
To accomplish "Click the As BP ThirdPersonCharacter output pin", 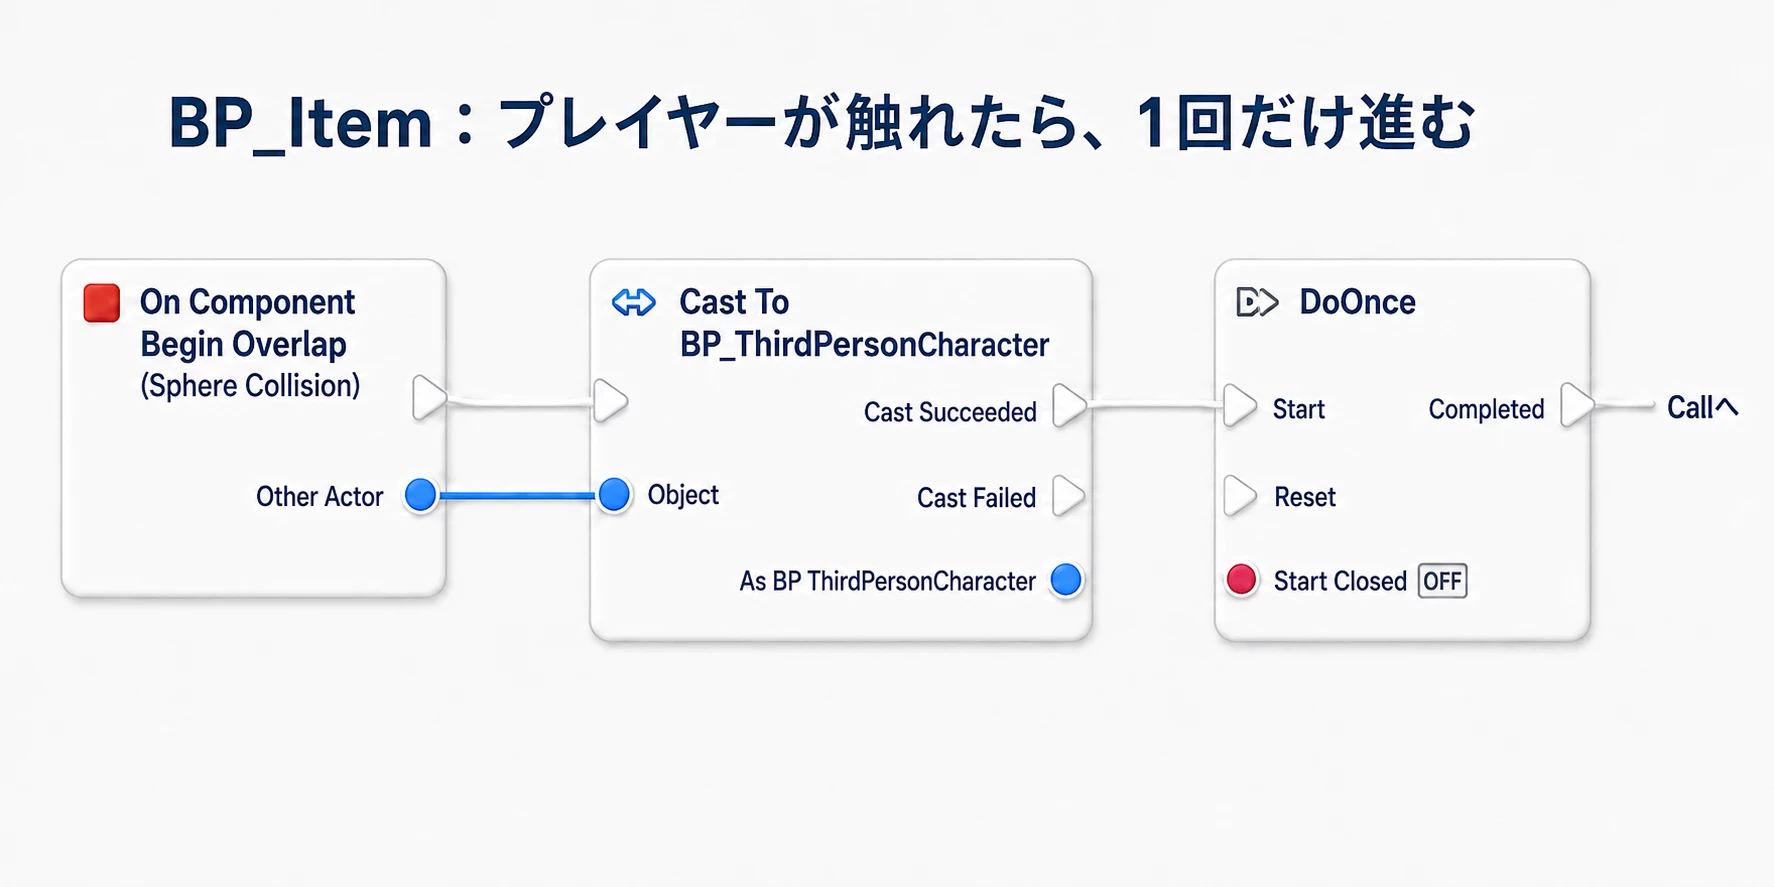I will click(1066, 580).
